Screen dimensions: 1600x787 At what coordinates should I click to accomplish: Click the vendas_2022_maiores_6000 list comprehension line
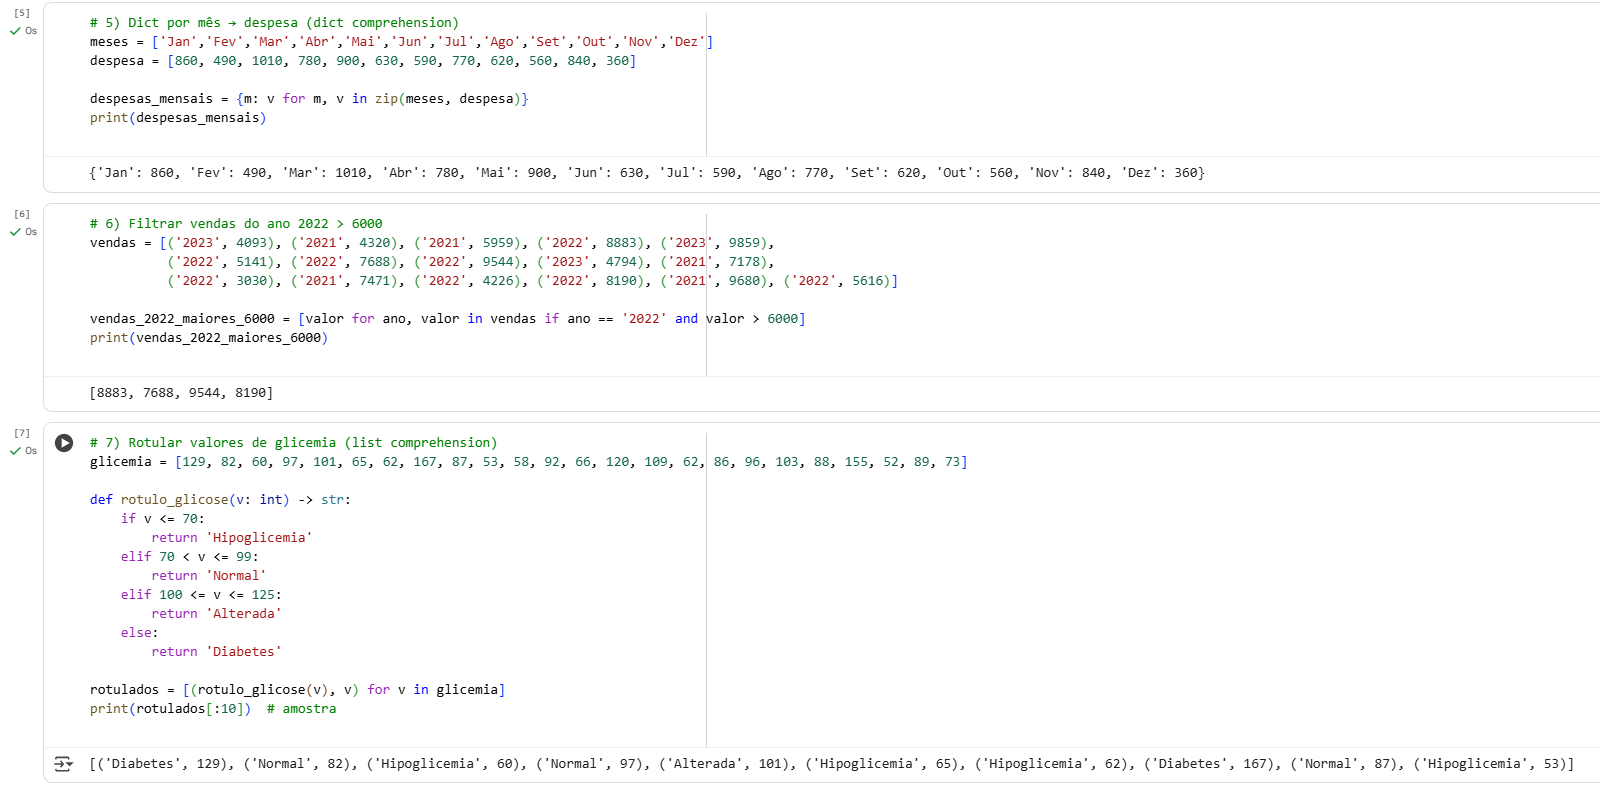[x=447, y=319]
